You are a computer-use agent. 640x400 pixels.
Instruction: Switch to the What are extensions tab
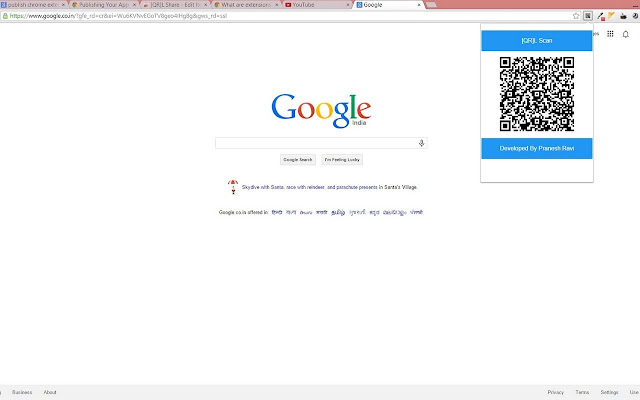(x=246, y=5)
